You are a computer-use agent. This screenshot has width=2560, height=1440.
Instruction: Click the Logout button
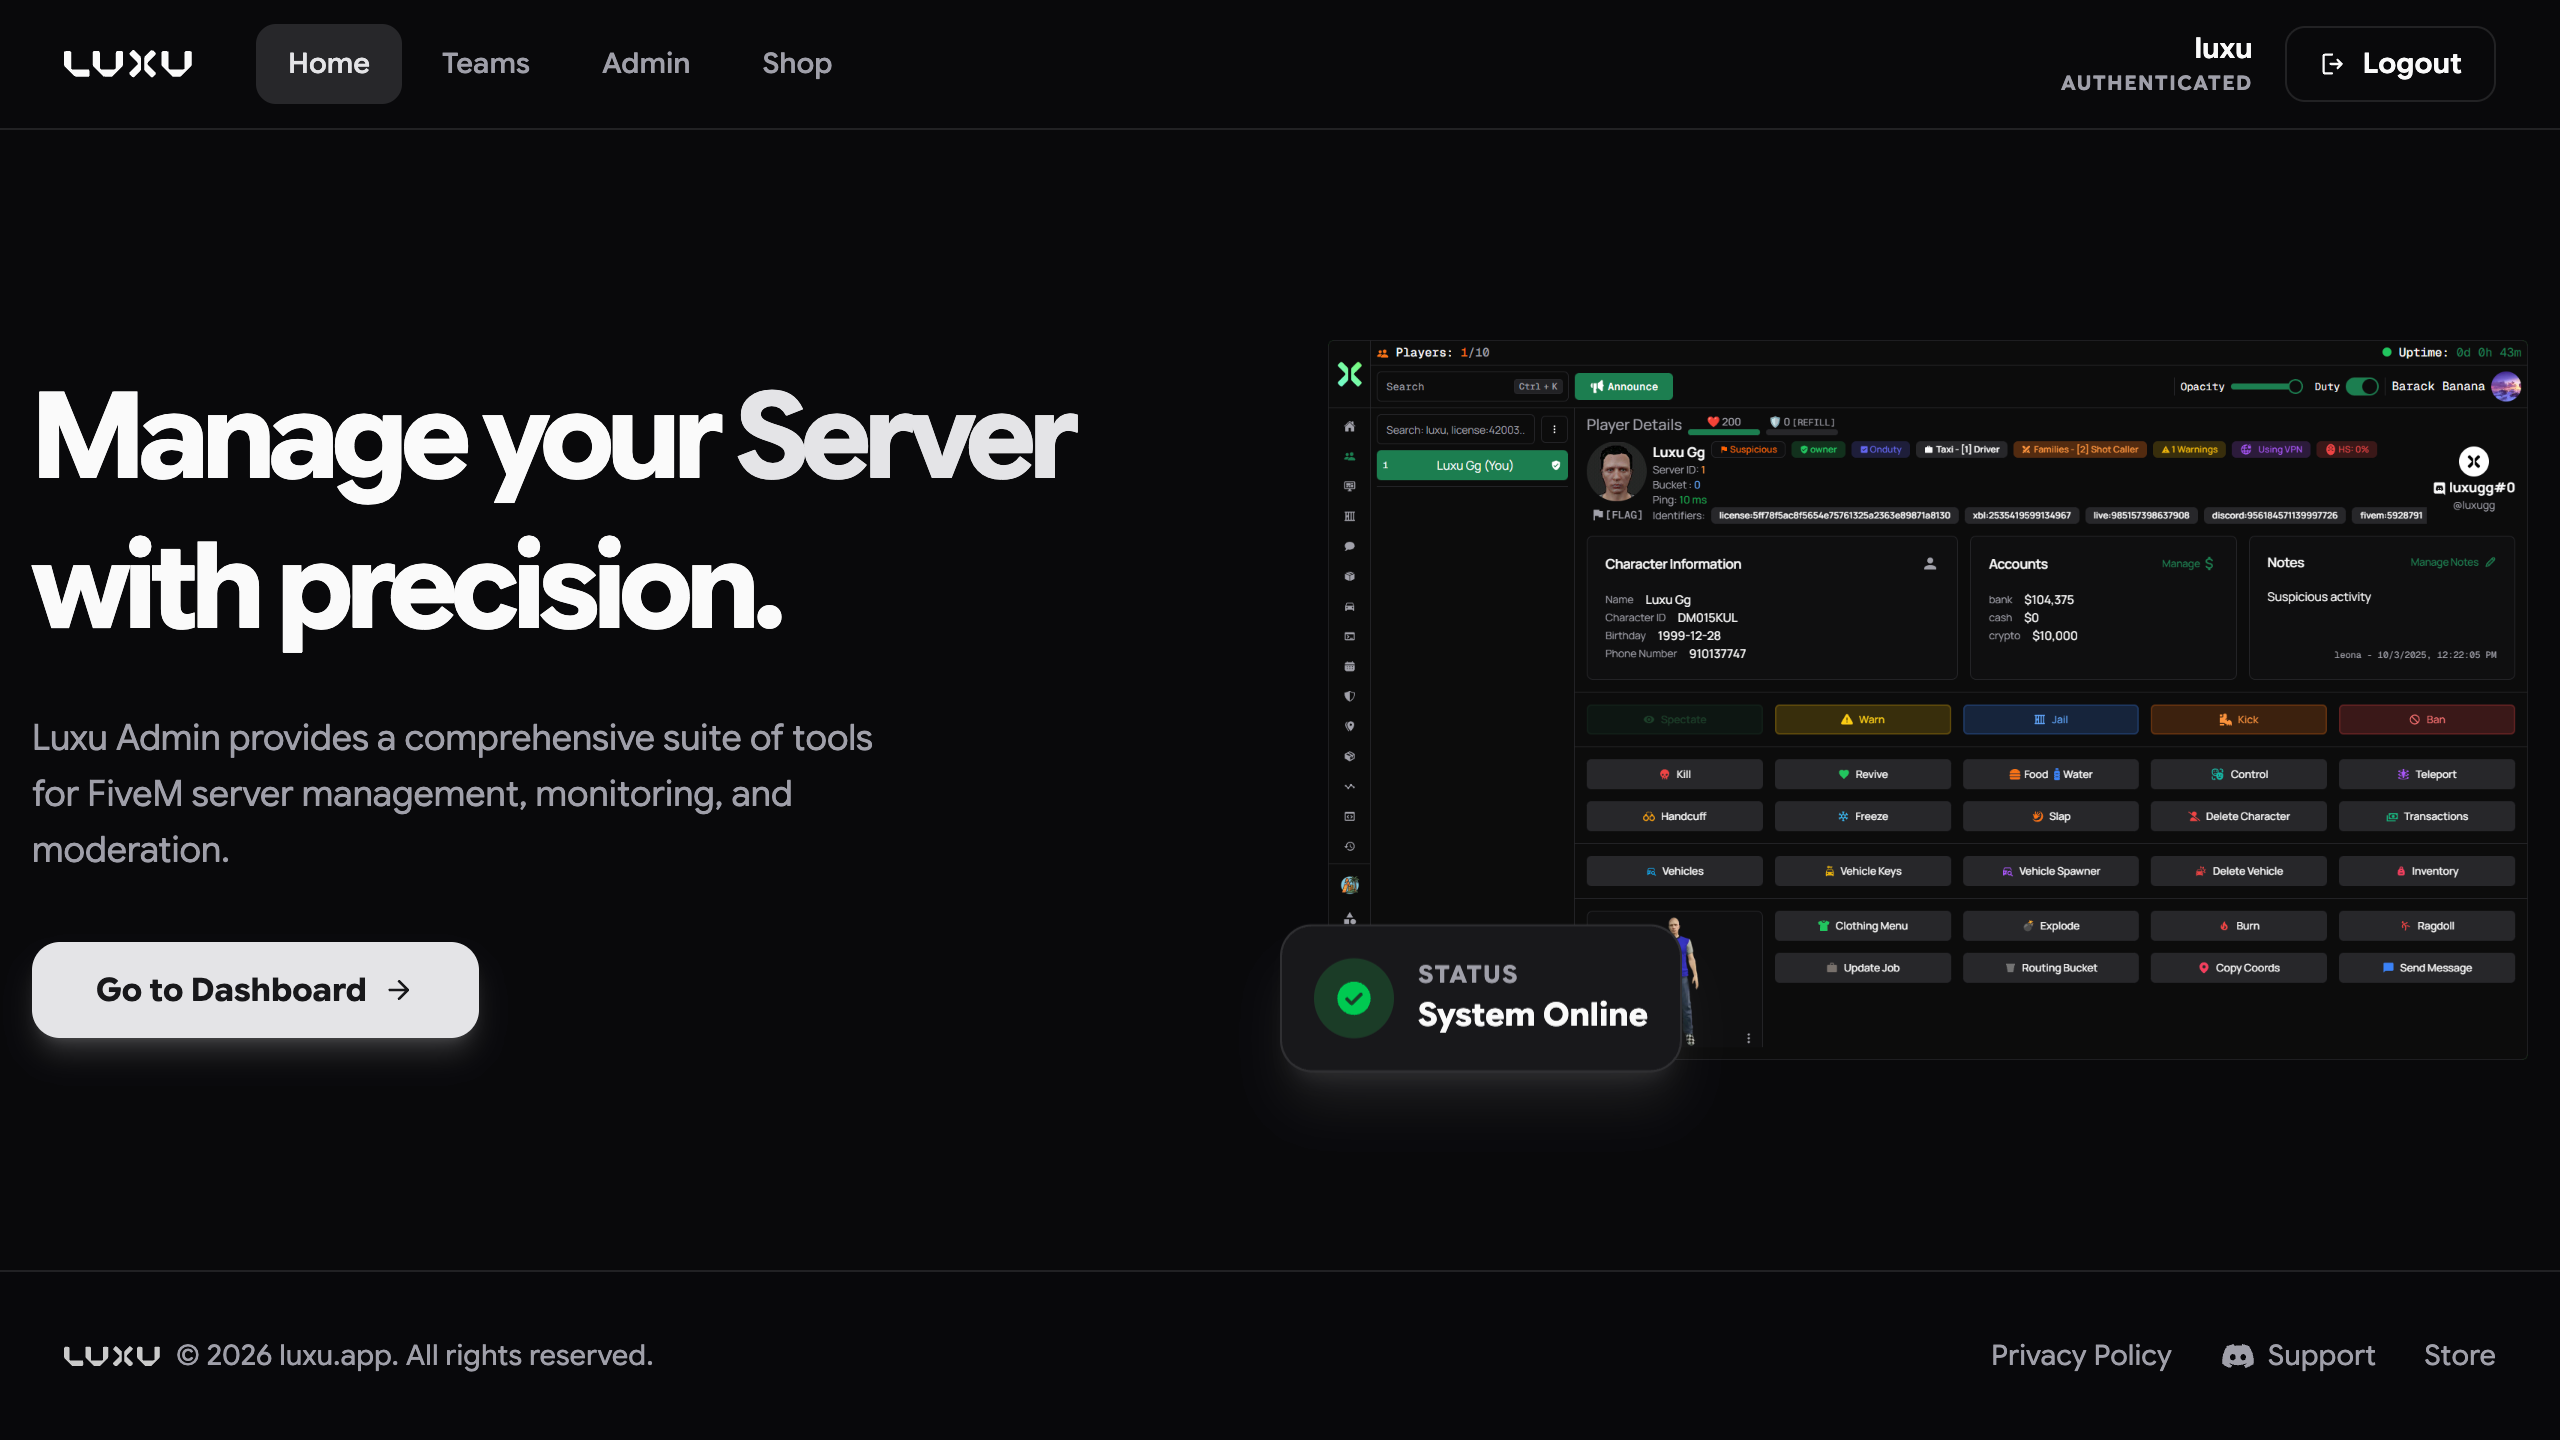point(2390,64)
